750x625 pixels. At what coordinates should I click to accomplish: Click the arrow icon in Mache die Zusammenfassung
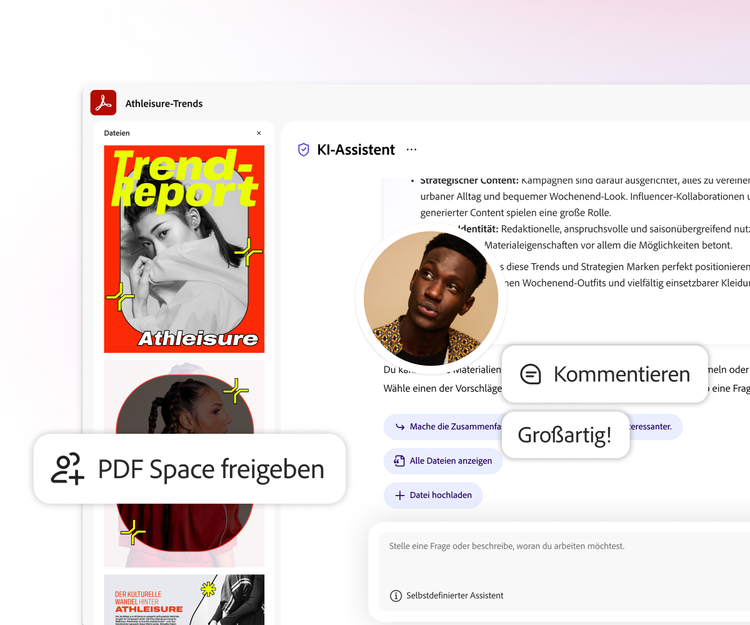[400, 427]
